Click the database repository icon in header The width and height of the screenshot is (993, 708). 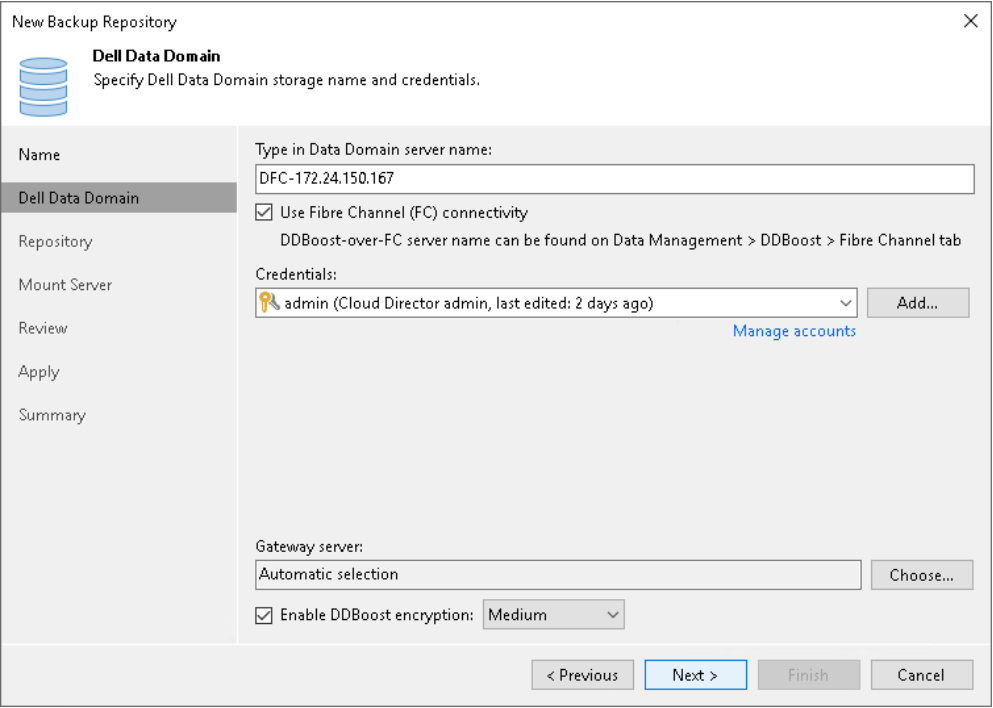[x=44, y=85]
